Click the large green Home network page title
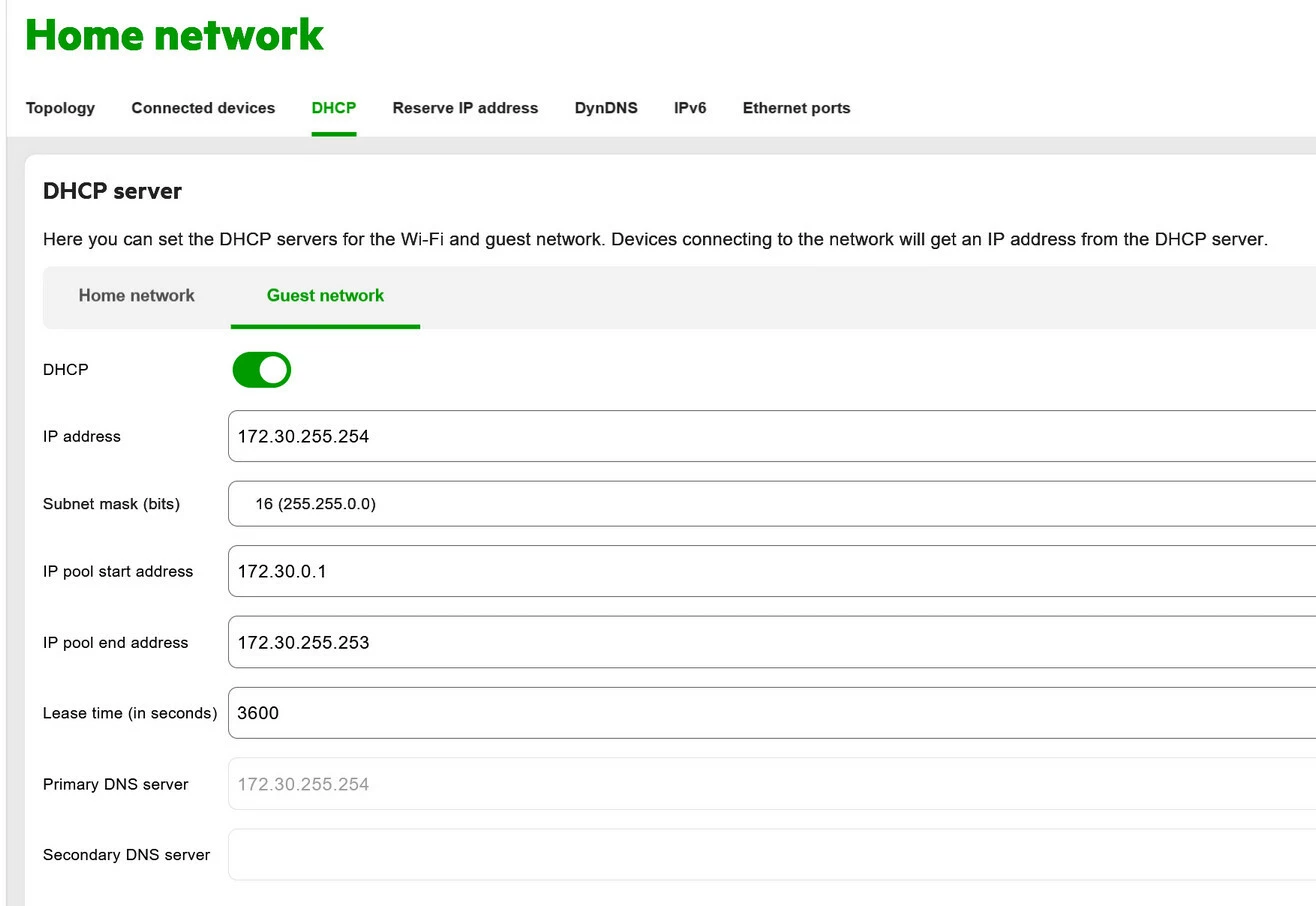This screenshot has height=906, width=1316. 174,35
